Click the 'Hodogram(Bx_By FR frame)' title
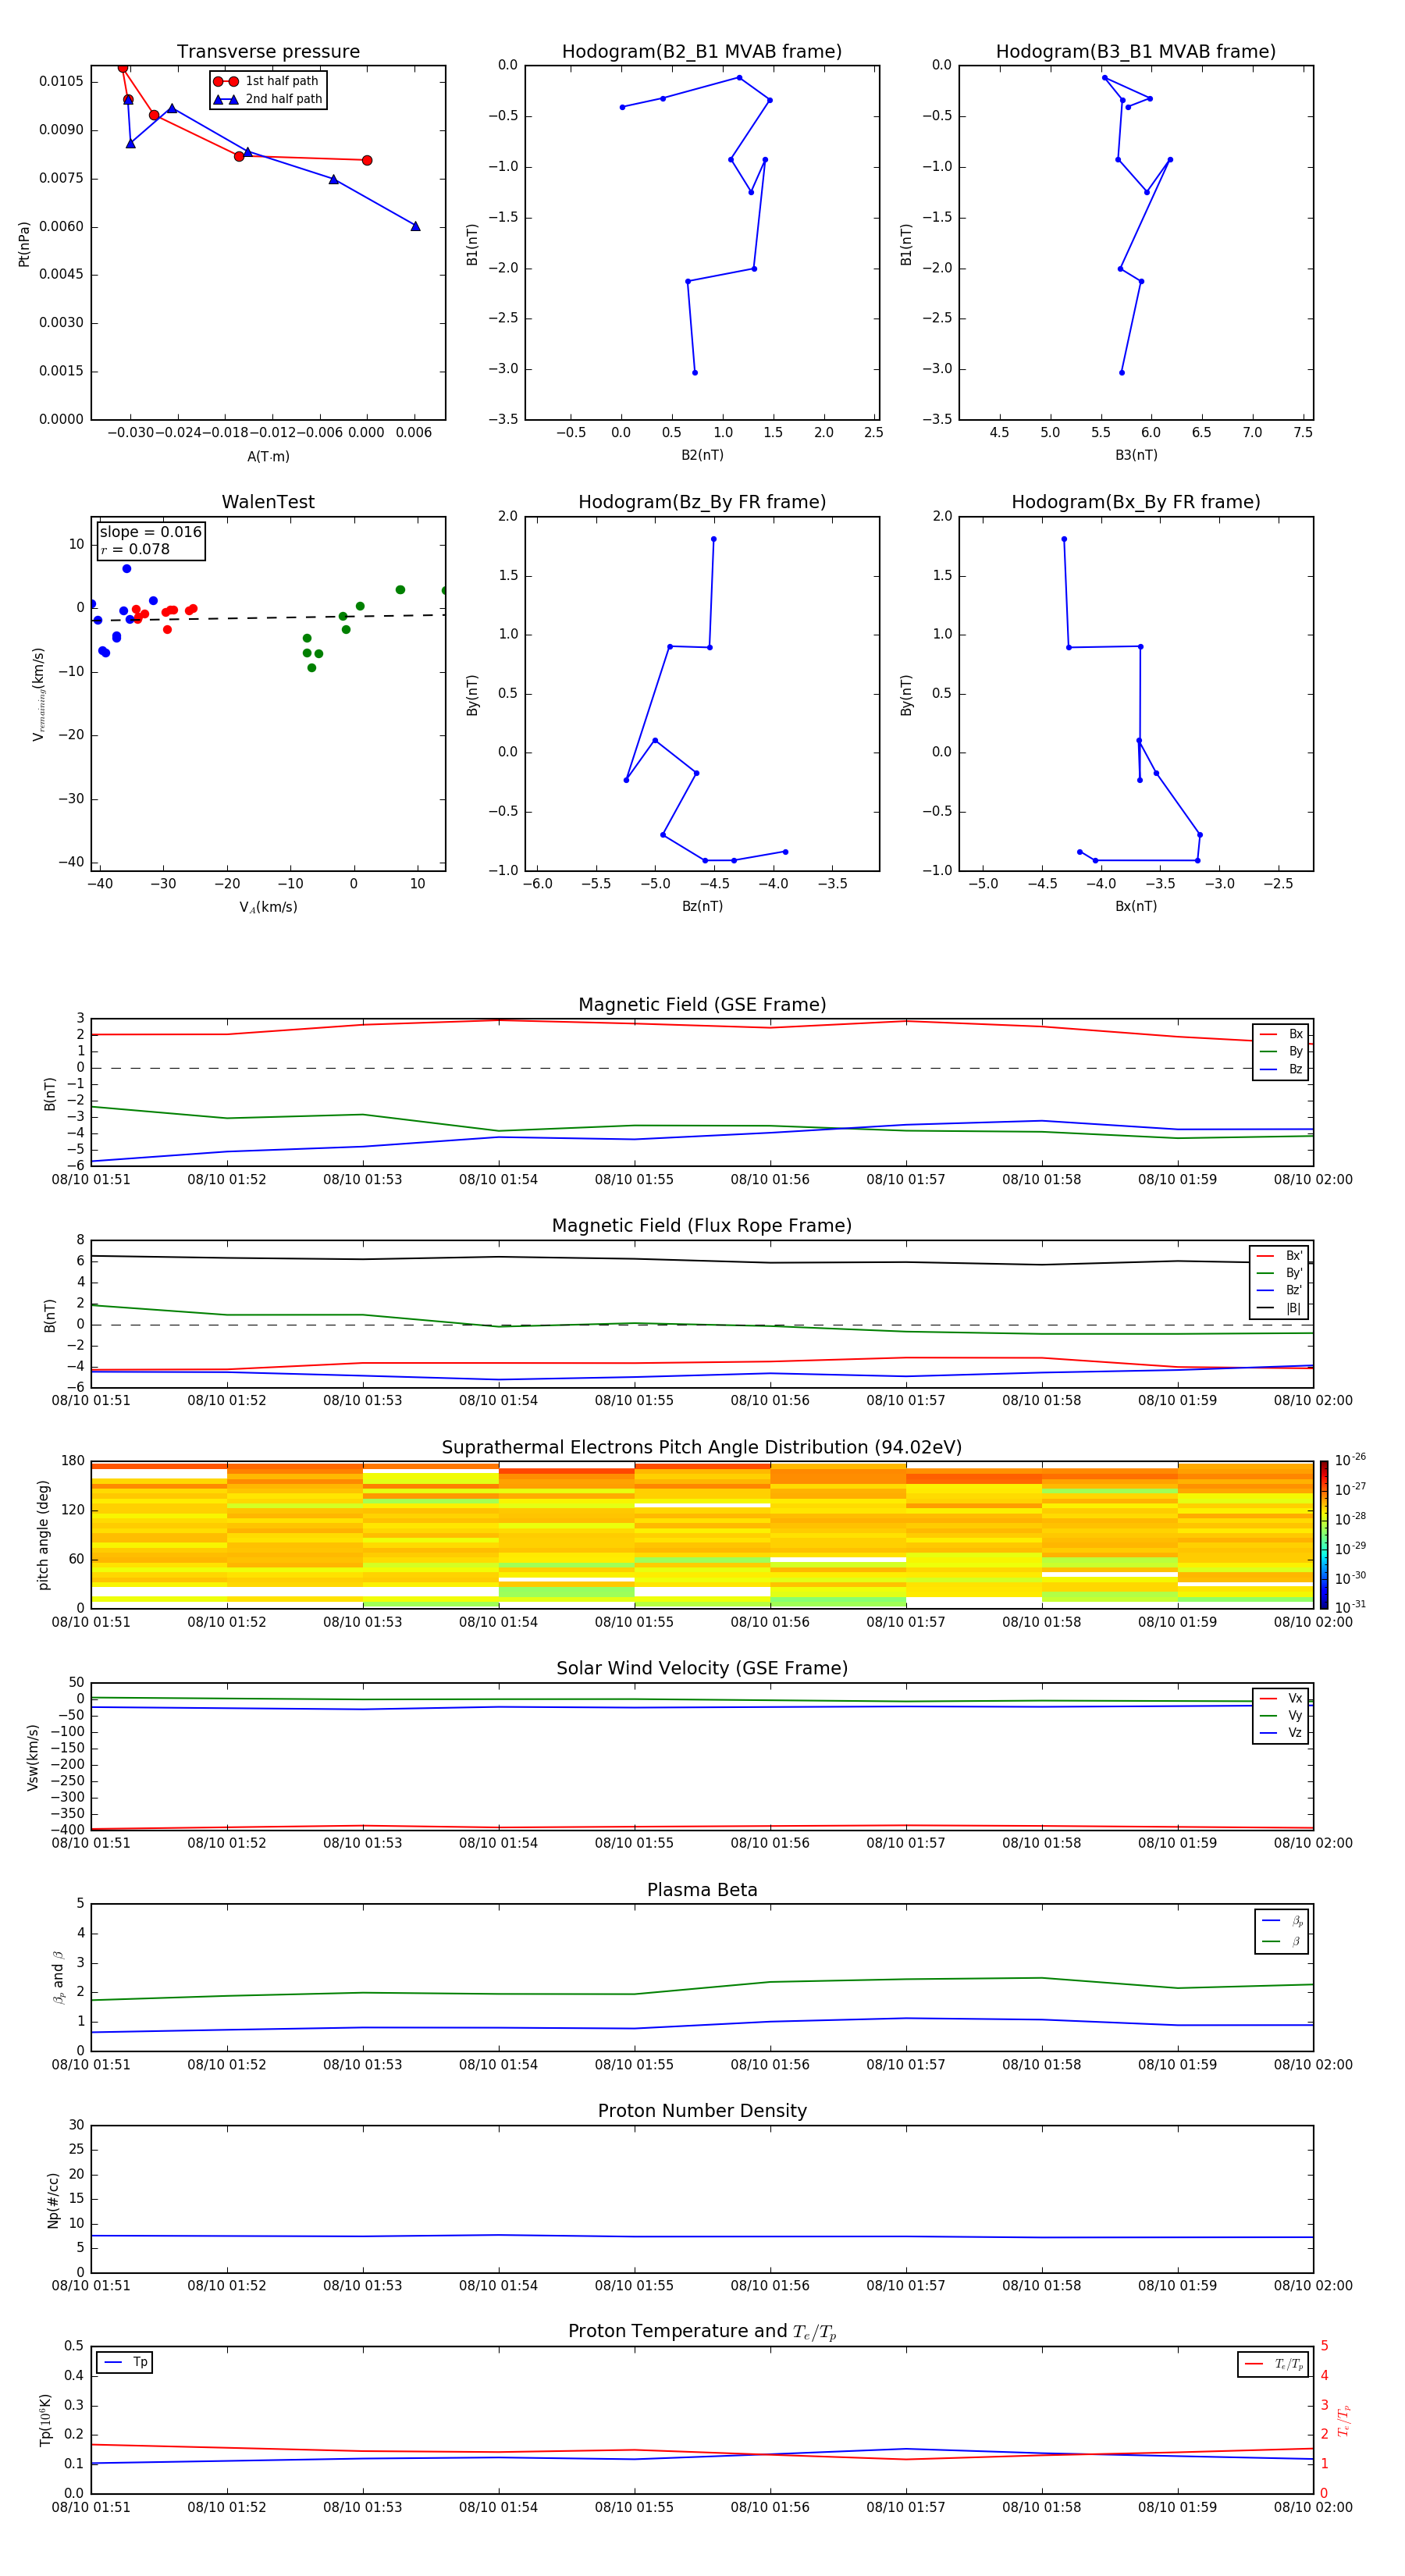This screenshot has height=2576, width=1405. 1136,502
